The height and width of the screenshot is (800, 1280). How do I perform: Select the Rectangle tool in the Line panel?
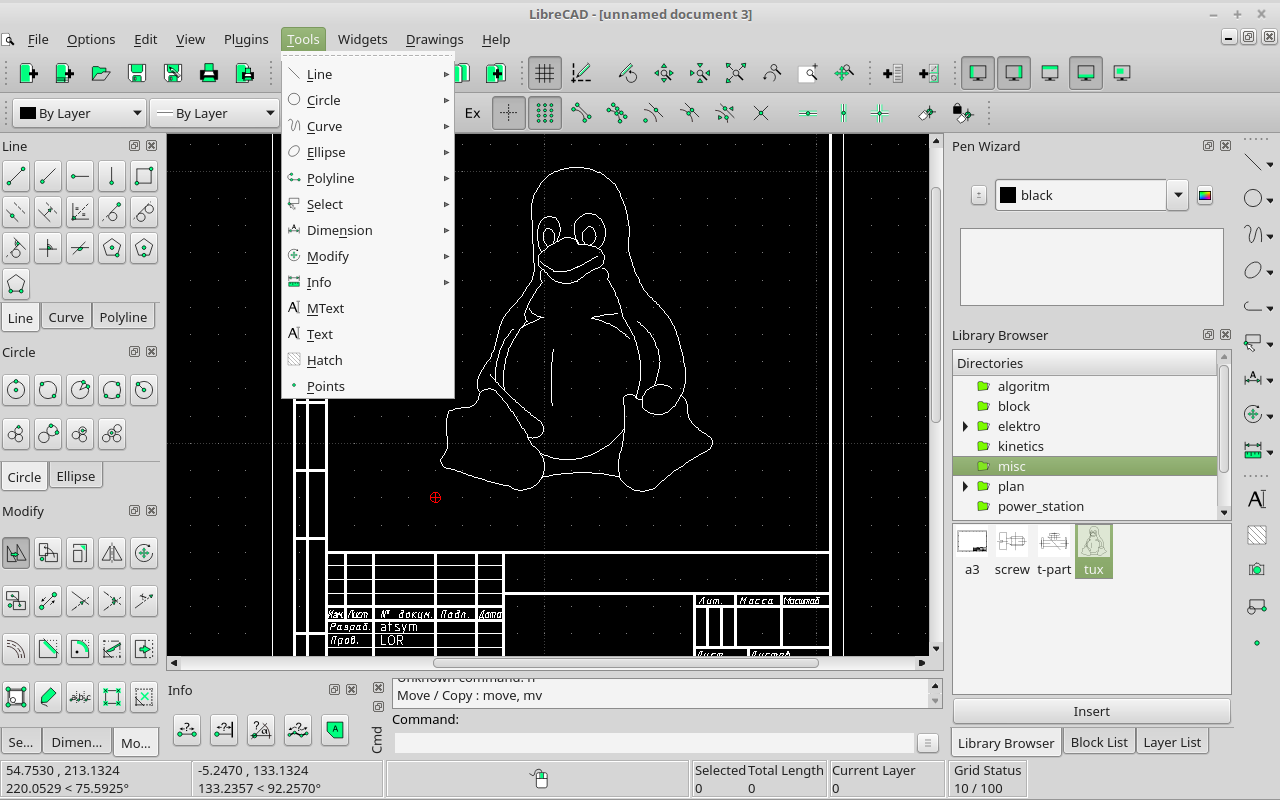click(x=144, y=178)
